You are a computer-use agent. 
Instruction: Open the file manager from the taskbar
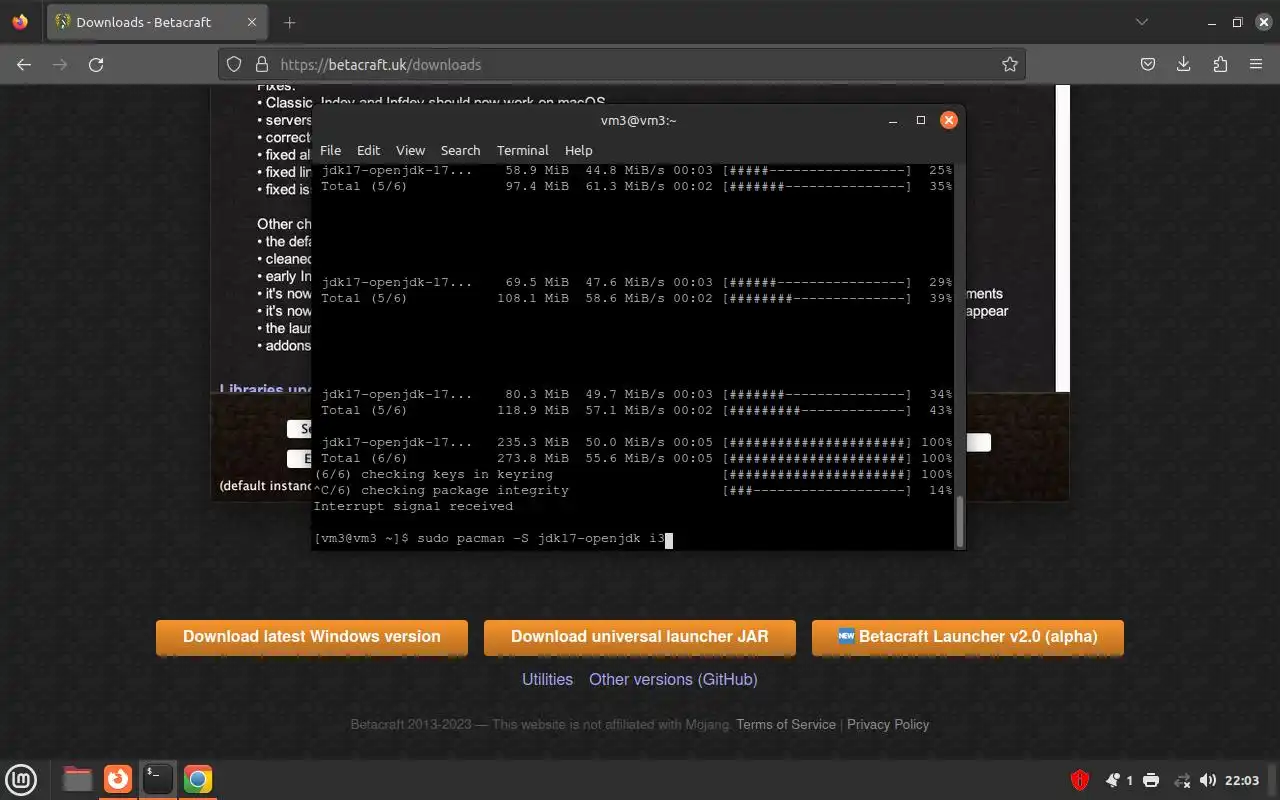[x=77, y=779]
